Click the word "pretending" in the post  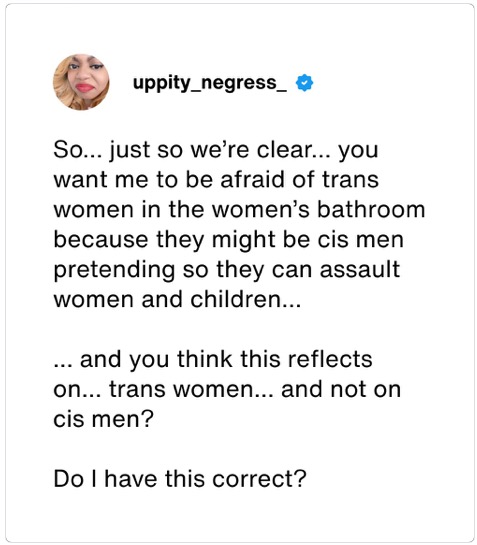(x=114, y=270)
